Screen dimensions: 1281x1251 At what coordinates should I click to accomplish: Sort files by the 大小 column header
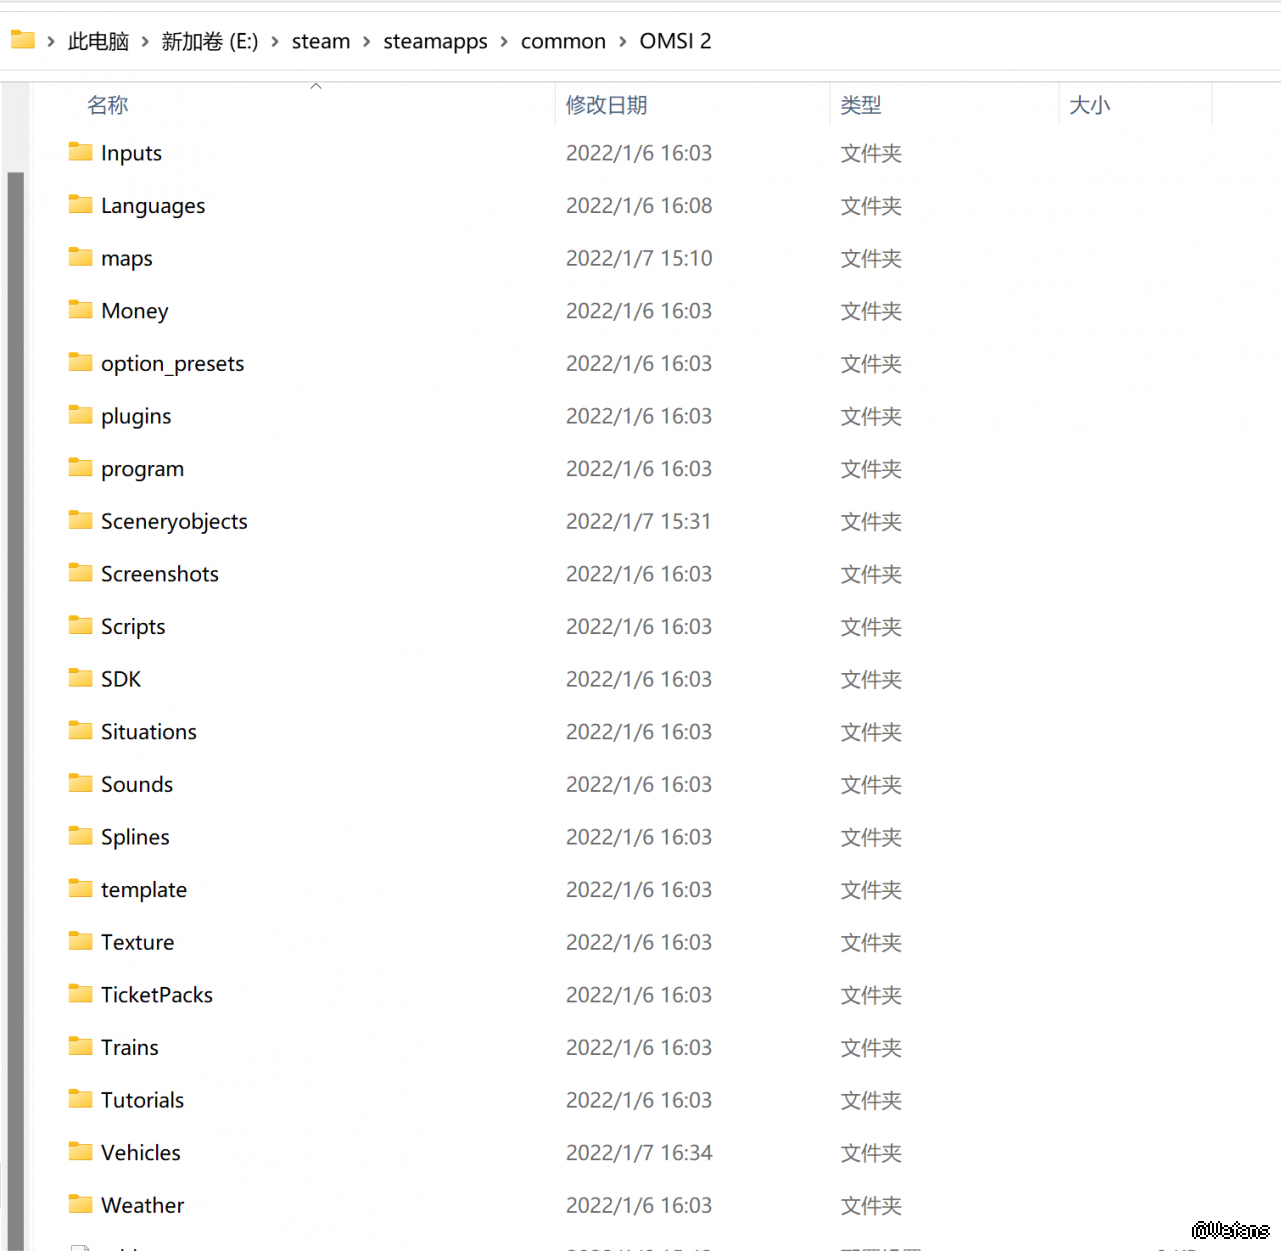[x=1089, y=105]
